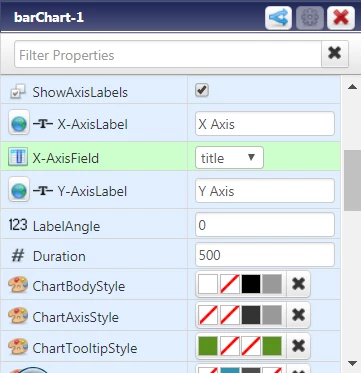The image size is (361, 373).
Task: Clear ChartTooltipStyle with its X button
Action: pos(298,346)
